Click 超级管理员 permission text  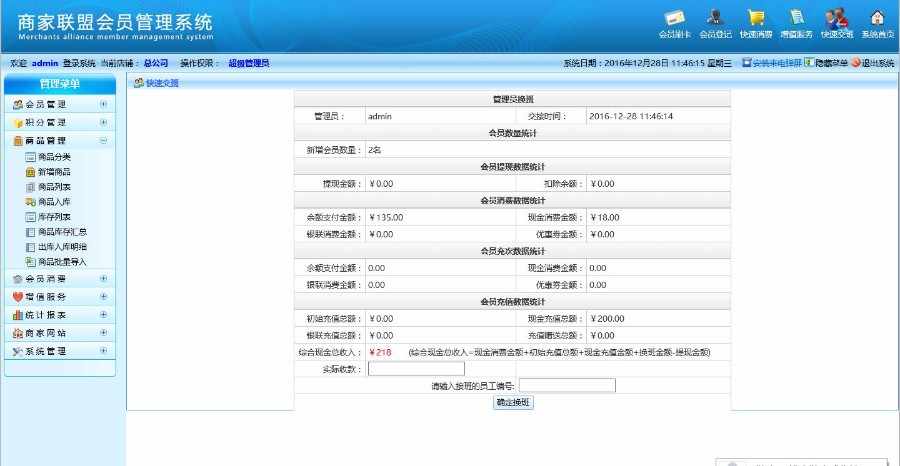coord(249,63)
